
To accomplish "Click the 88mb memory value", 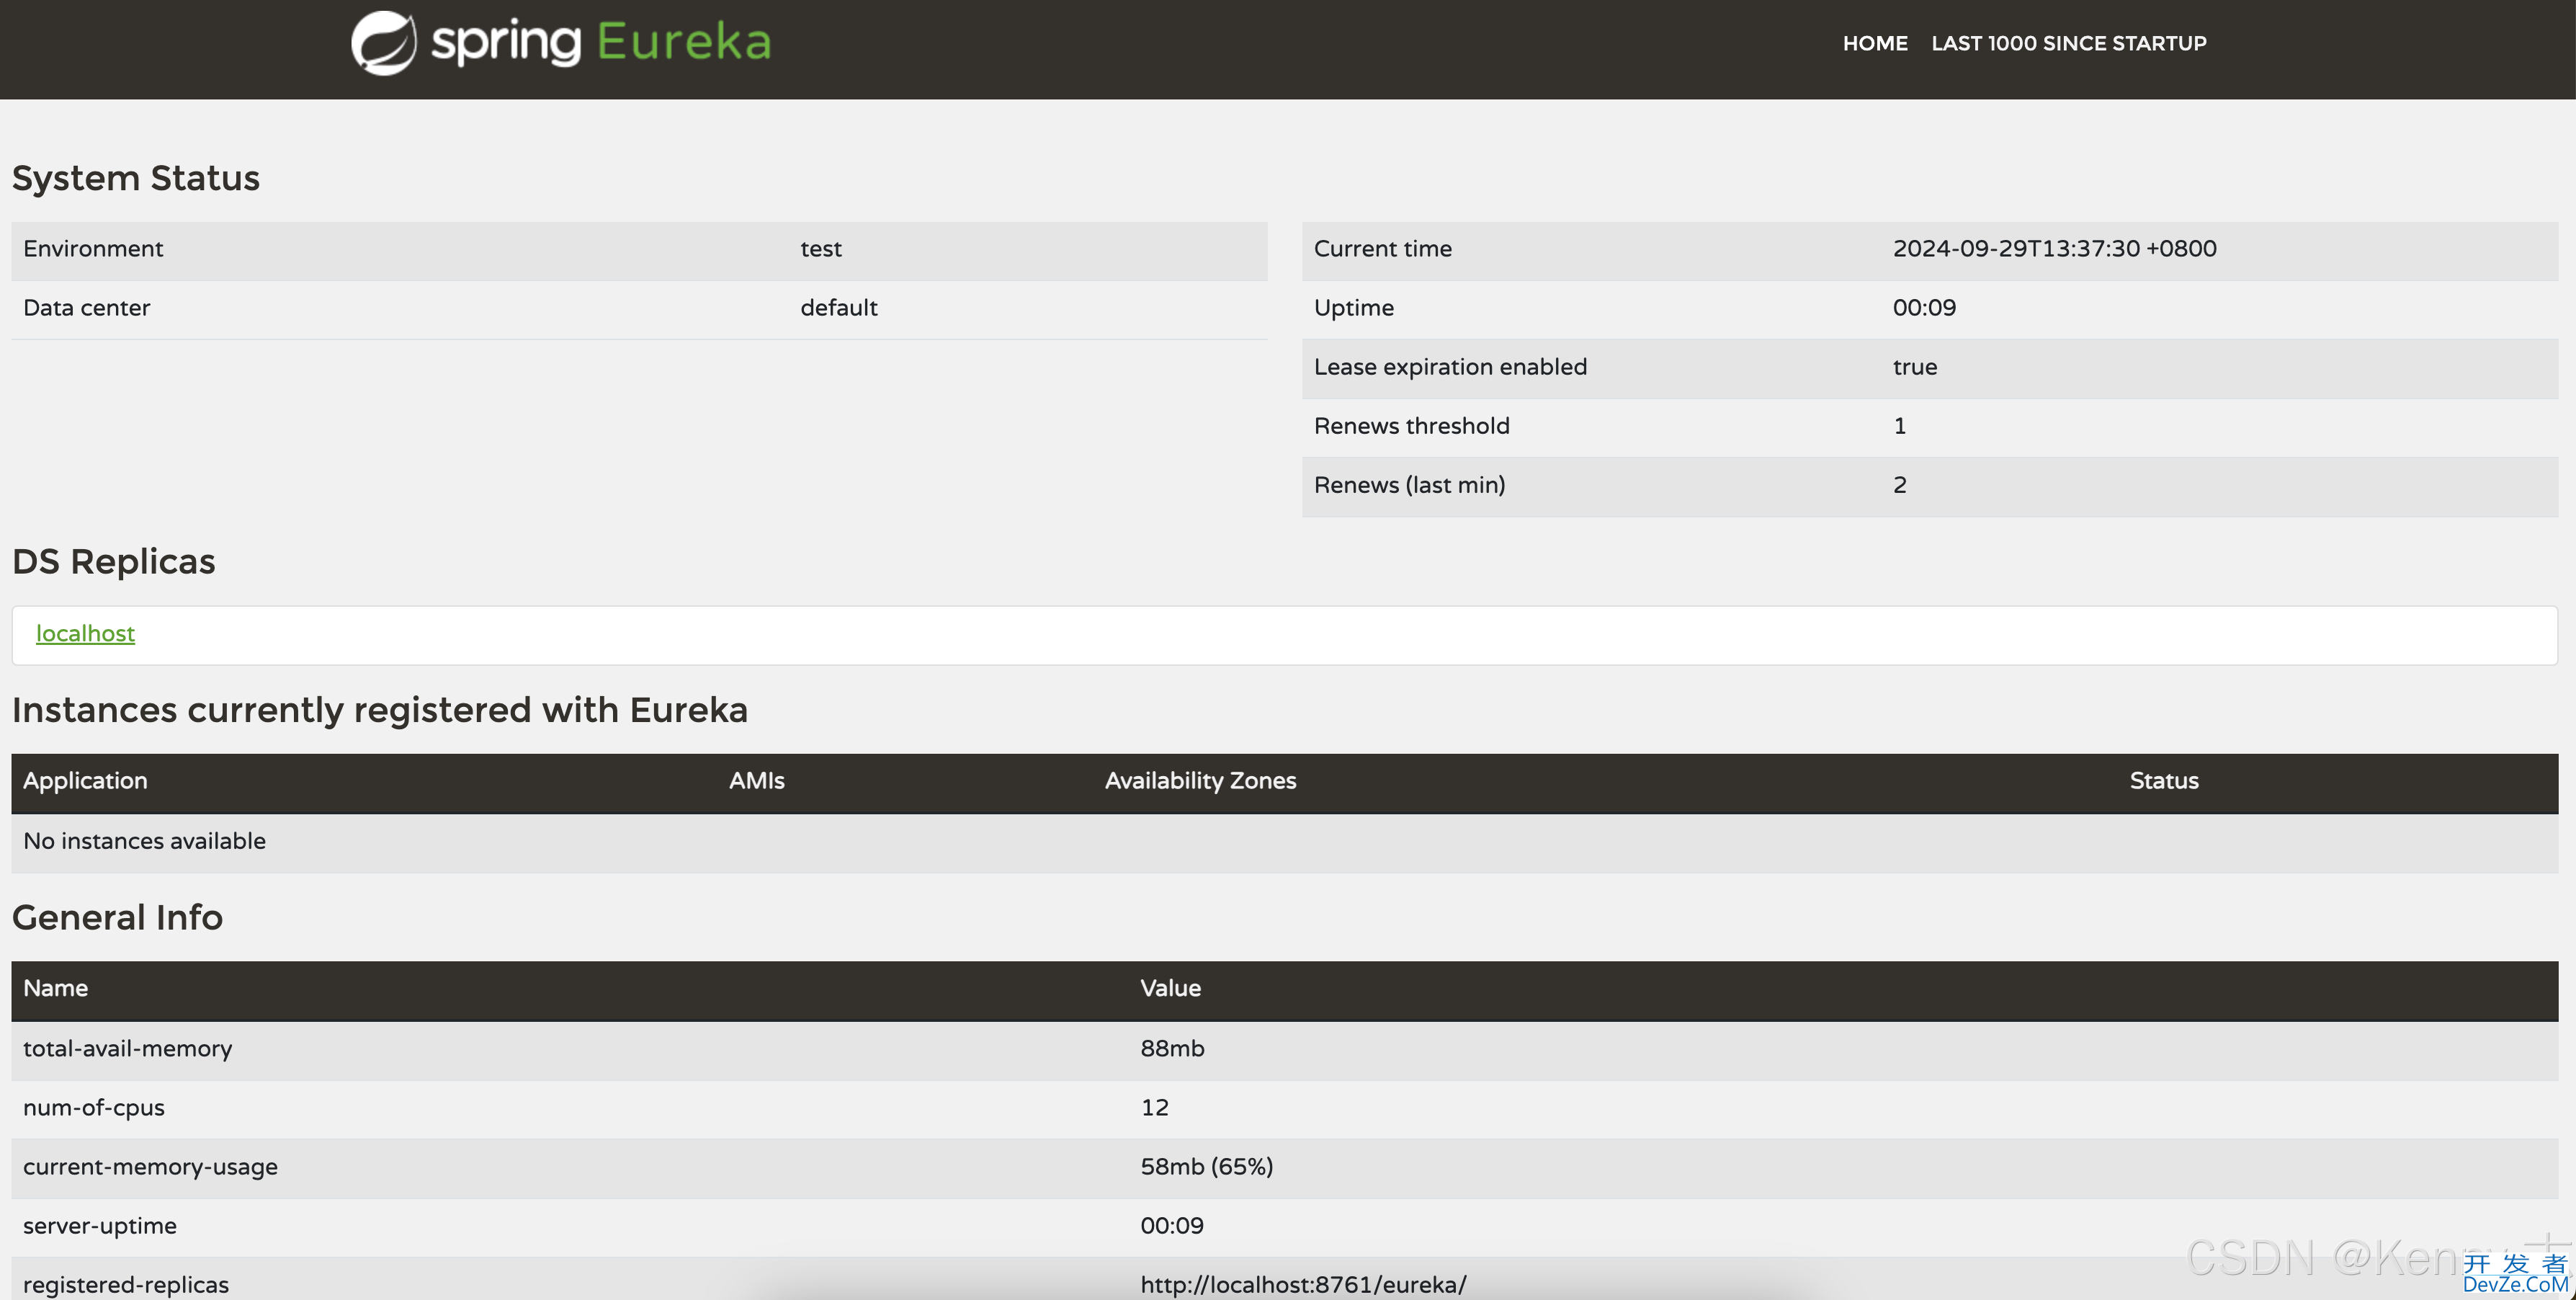I will point(1173,1049).
